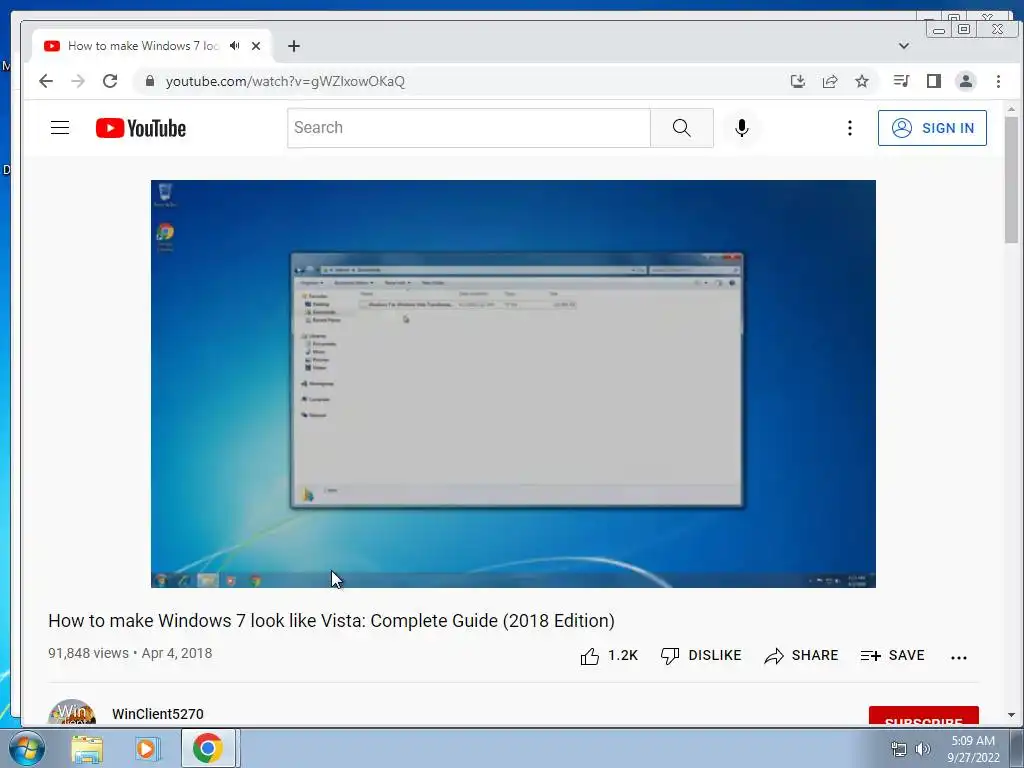Screen dimensions: 1024x768
Task: Open Chrome three-dot menu
Action: click(998, 81)
